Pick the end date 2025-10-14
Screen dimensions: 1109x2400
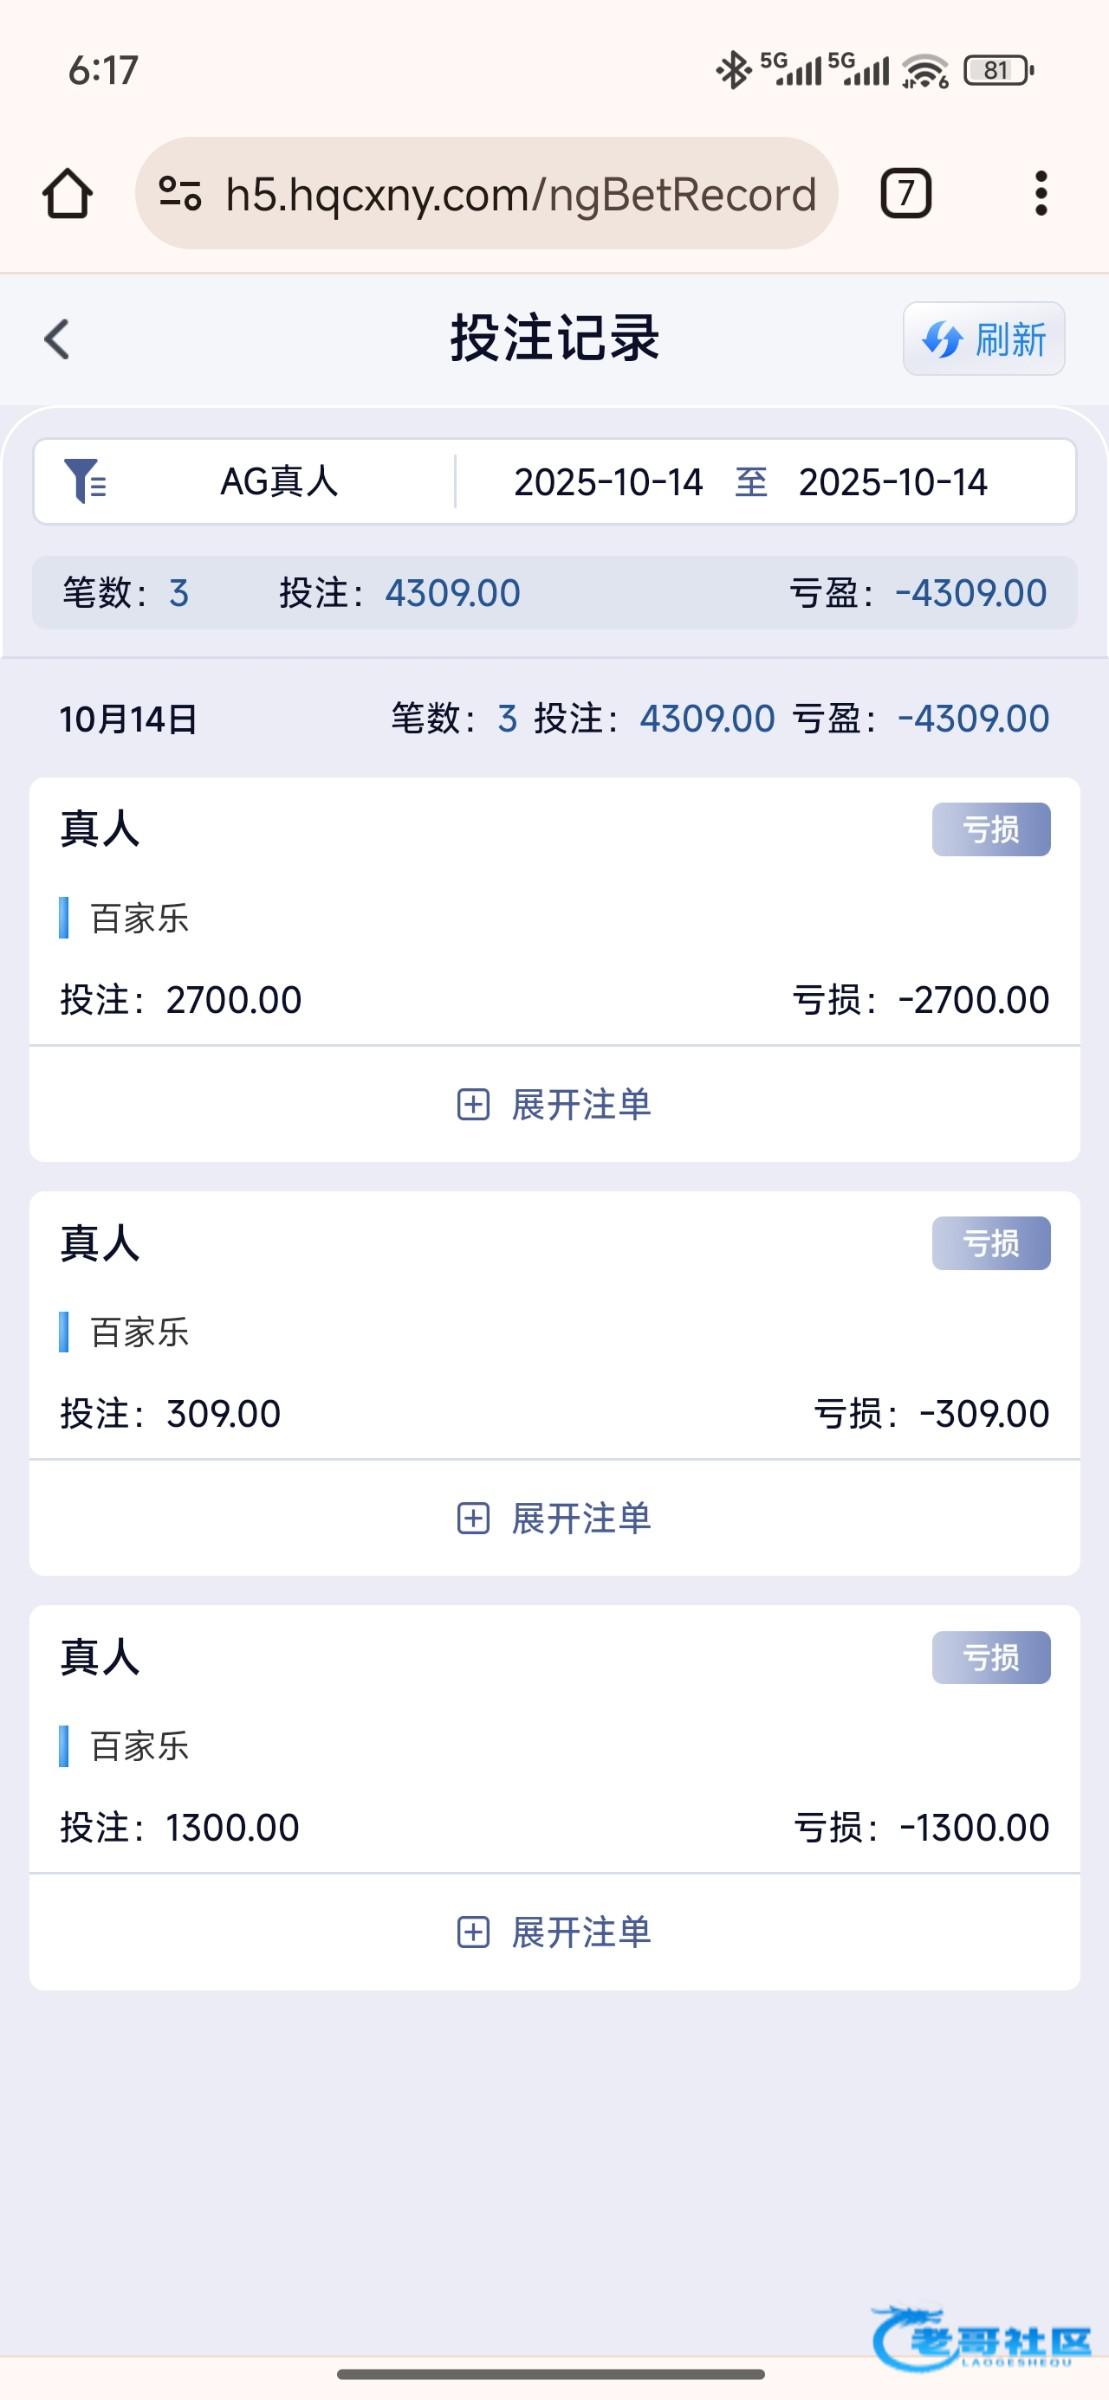(892, 482)
